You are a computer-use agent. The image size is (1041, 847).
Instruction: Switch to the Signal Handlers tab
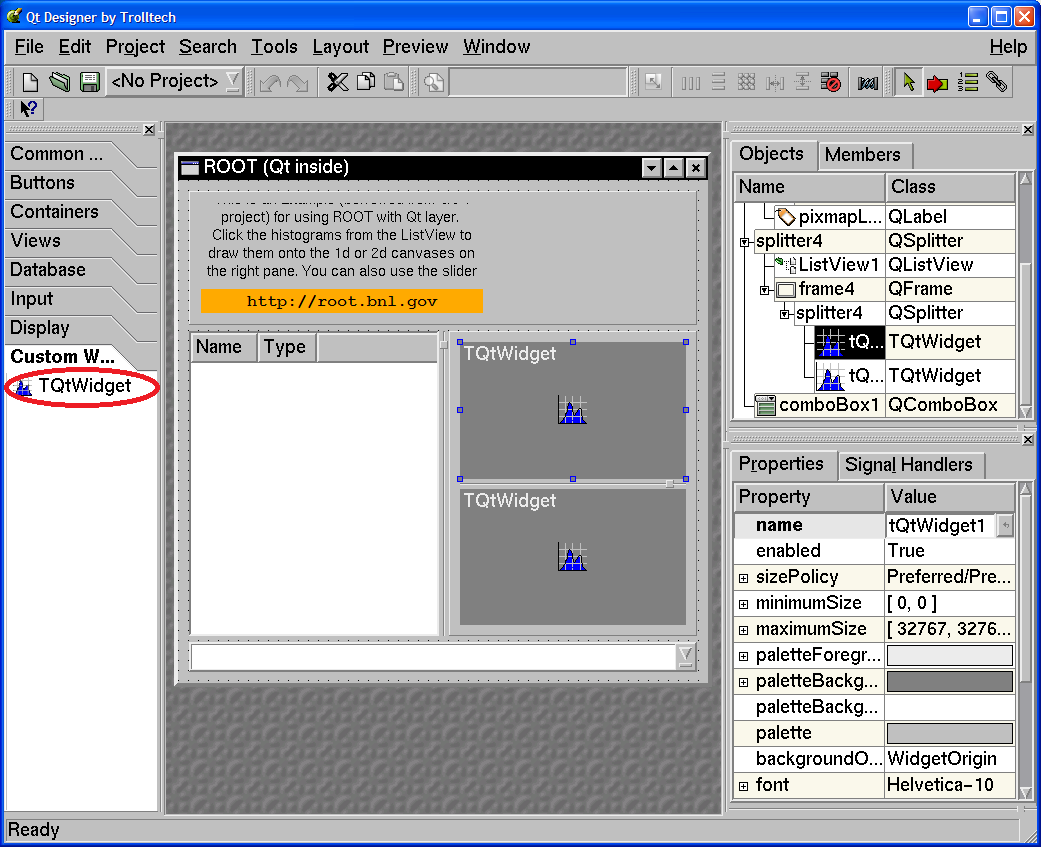pos(908,465)
